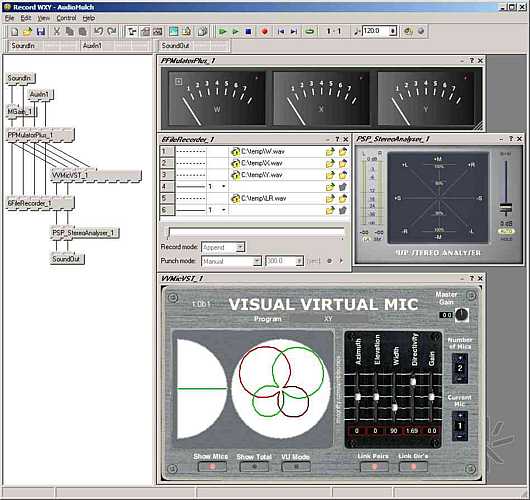The width and height of the screenshot is (530, 500).
Task: Click the Copy icon in the toolbar
Action: click(70, 32)
